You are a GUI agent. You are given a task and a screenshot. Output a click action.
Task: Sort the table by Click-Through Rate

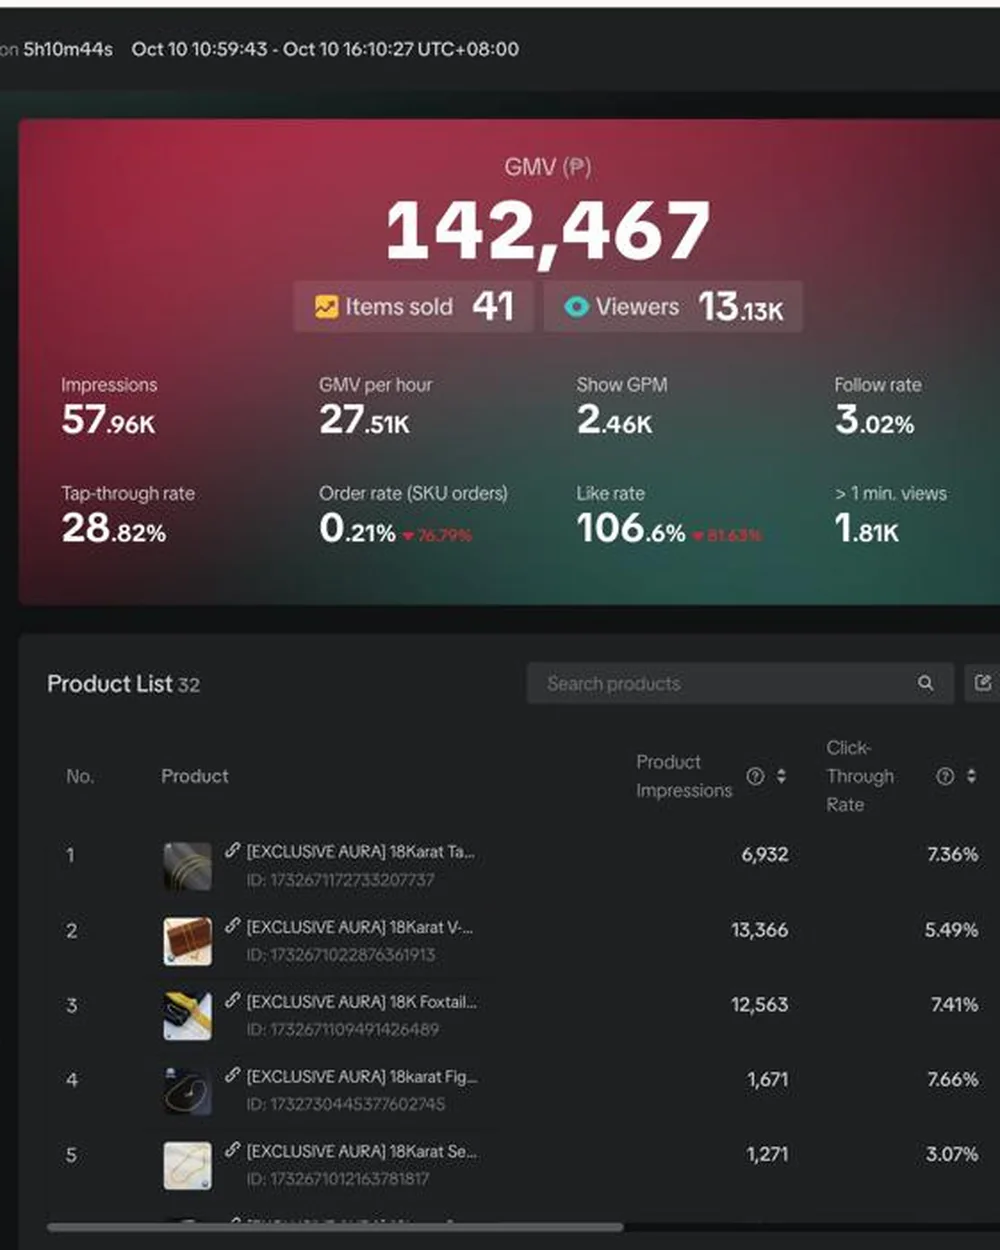pyautogui.click(x=970, y=776)
